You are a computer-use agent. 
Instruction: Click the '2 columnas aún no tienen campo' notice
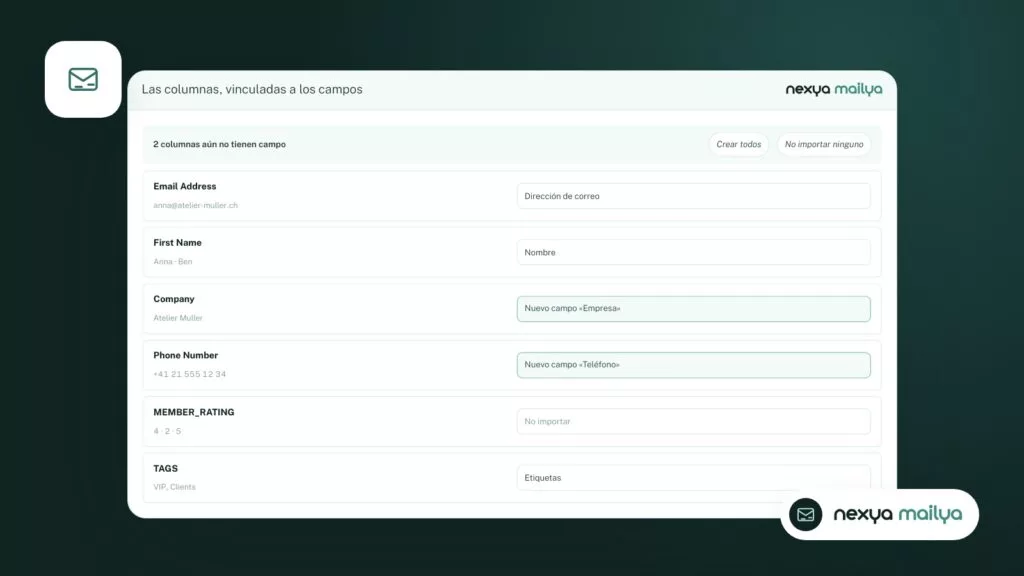(x=219, y=144)
